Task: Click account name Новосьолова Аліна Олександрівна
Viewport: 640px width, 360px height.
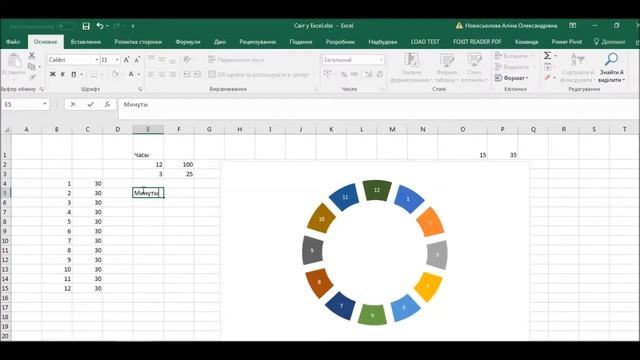Action: 511,26
